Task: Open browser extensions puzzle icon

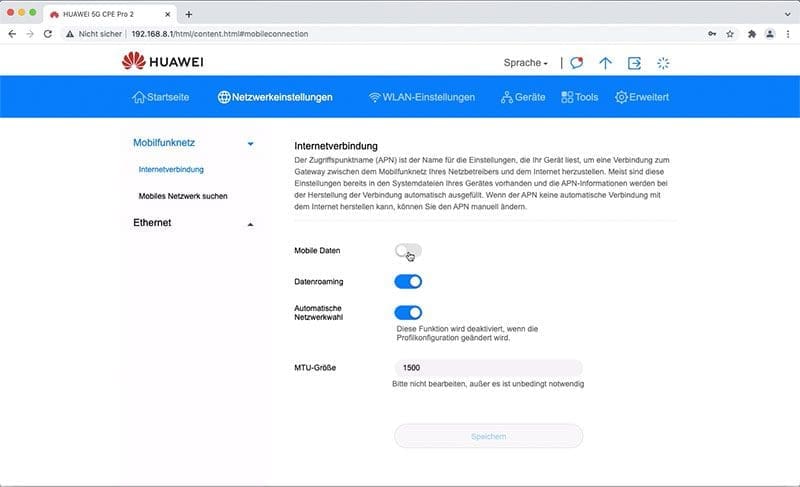Action: [x=752, y=34]
